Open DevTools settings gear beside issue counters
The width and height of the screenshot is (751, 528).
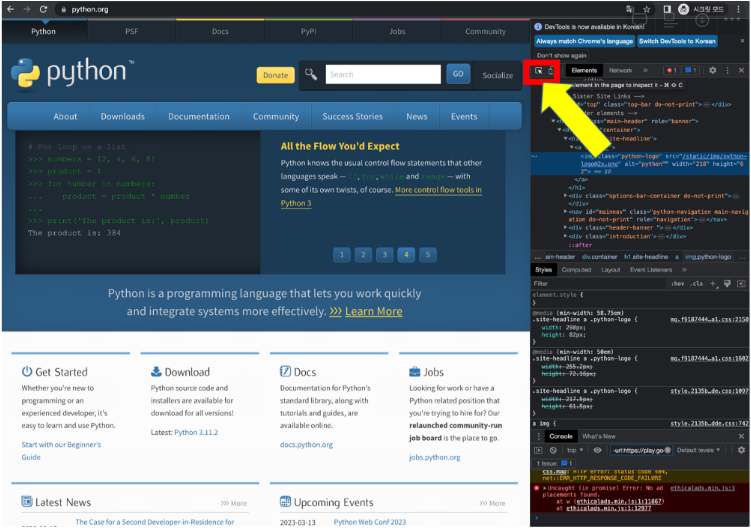(x=713, y=70)
